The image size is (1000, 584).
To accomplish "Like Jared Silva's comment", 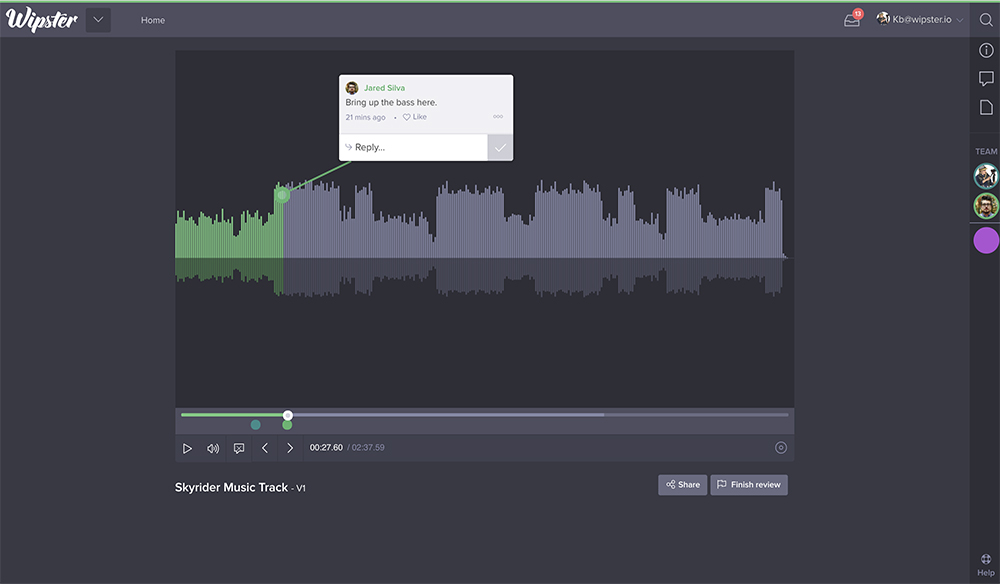I will (x=415, y=117).
